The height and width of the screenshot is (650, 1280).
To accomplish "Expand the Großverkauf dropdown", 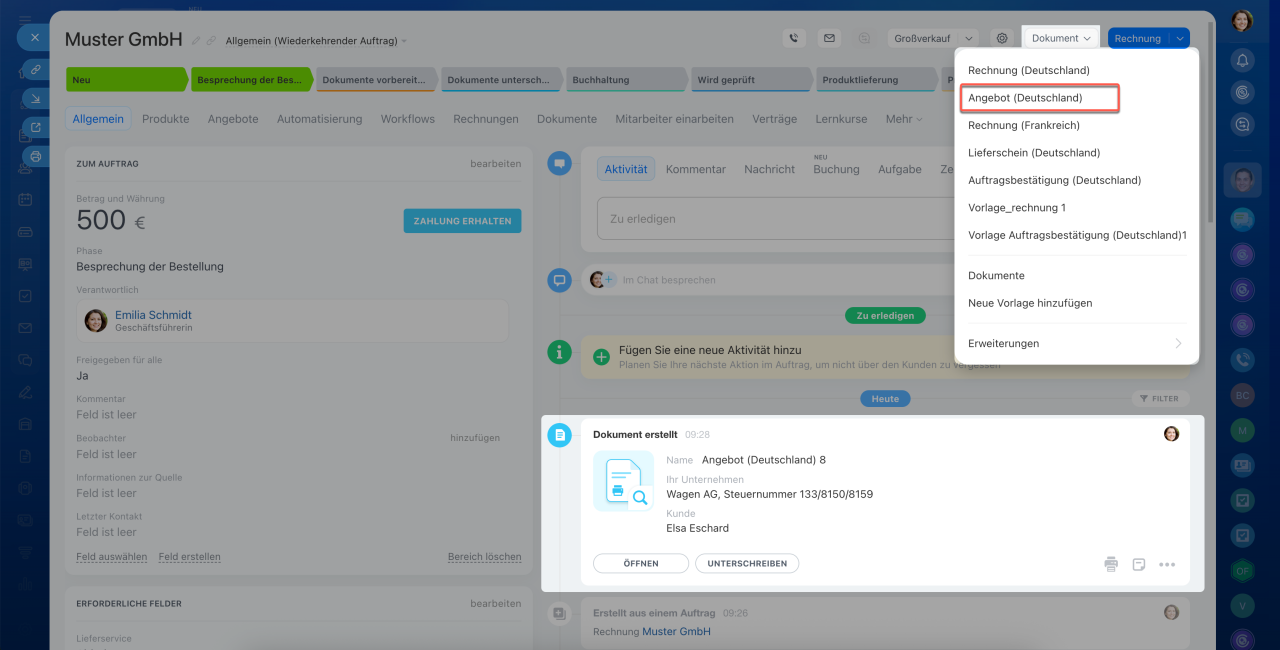I will click(968, 38).
